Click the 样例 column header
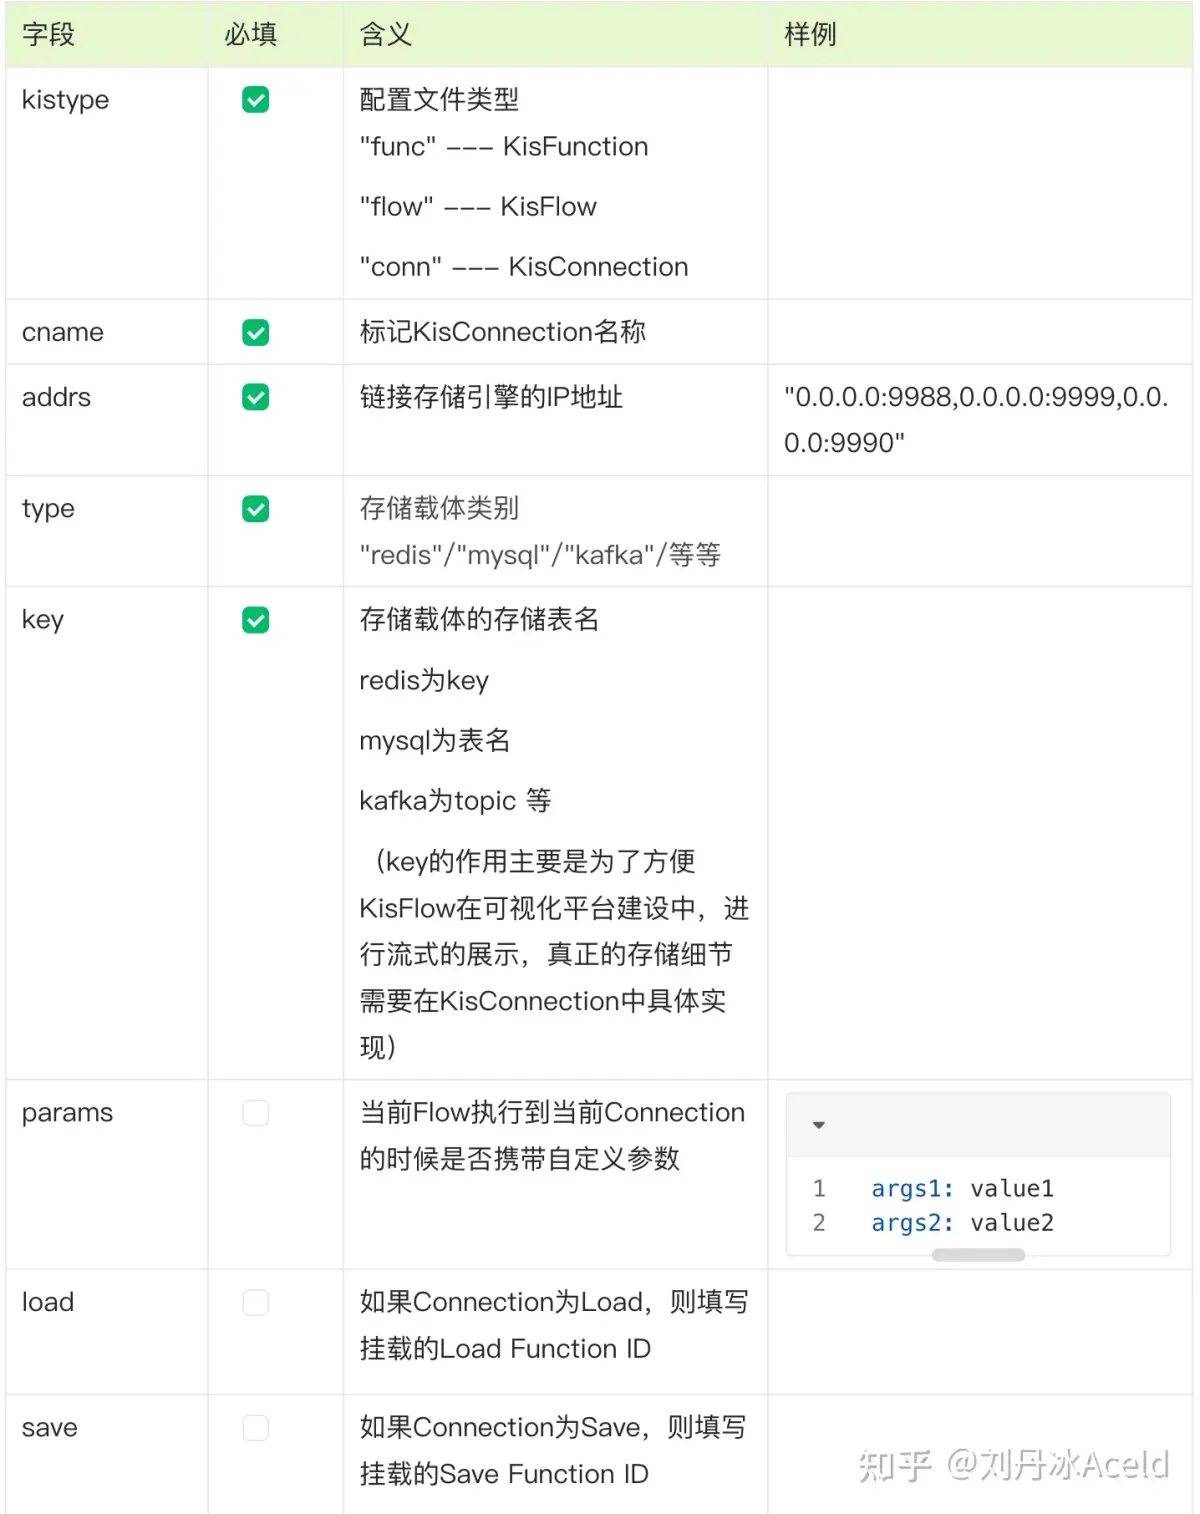The width and height of the screenshot is (1200, 1514). (x=810, y=35)
